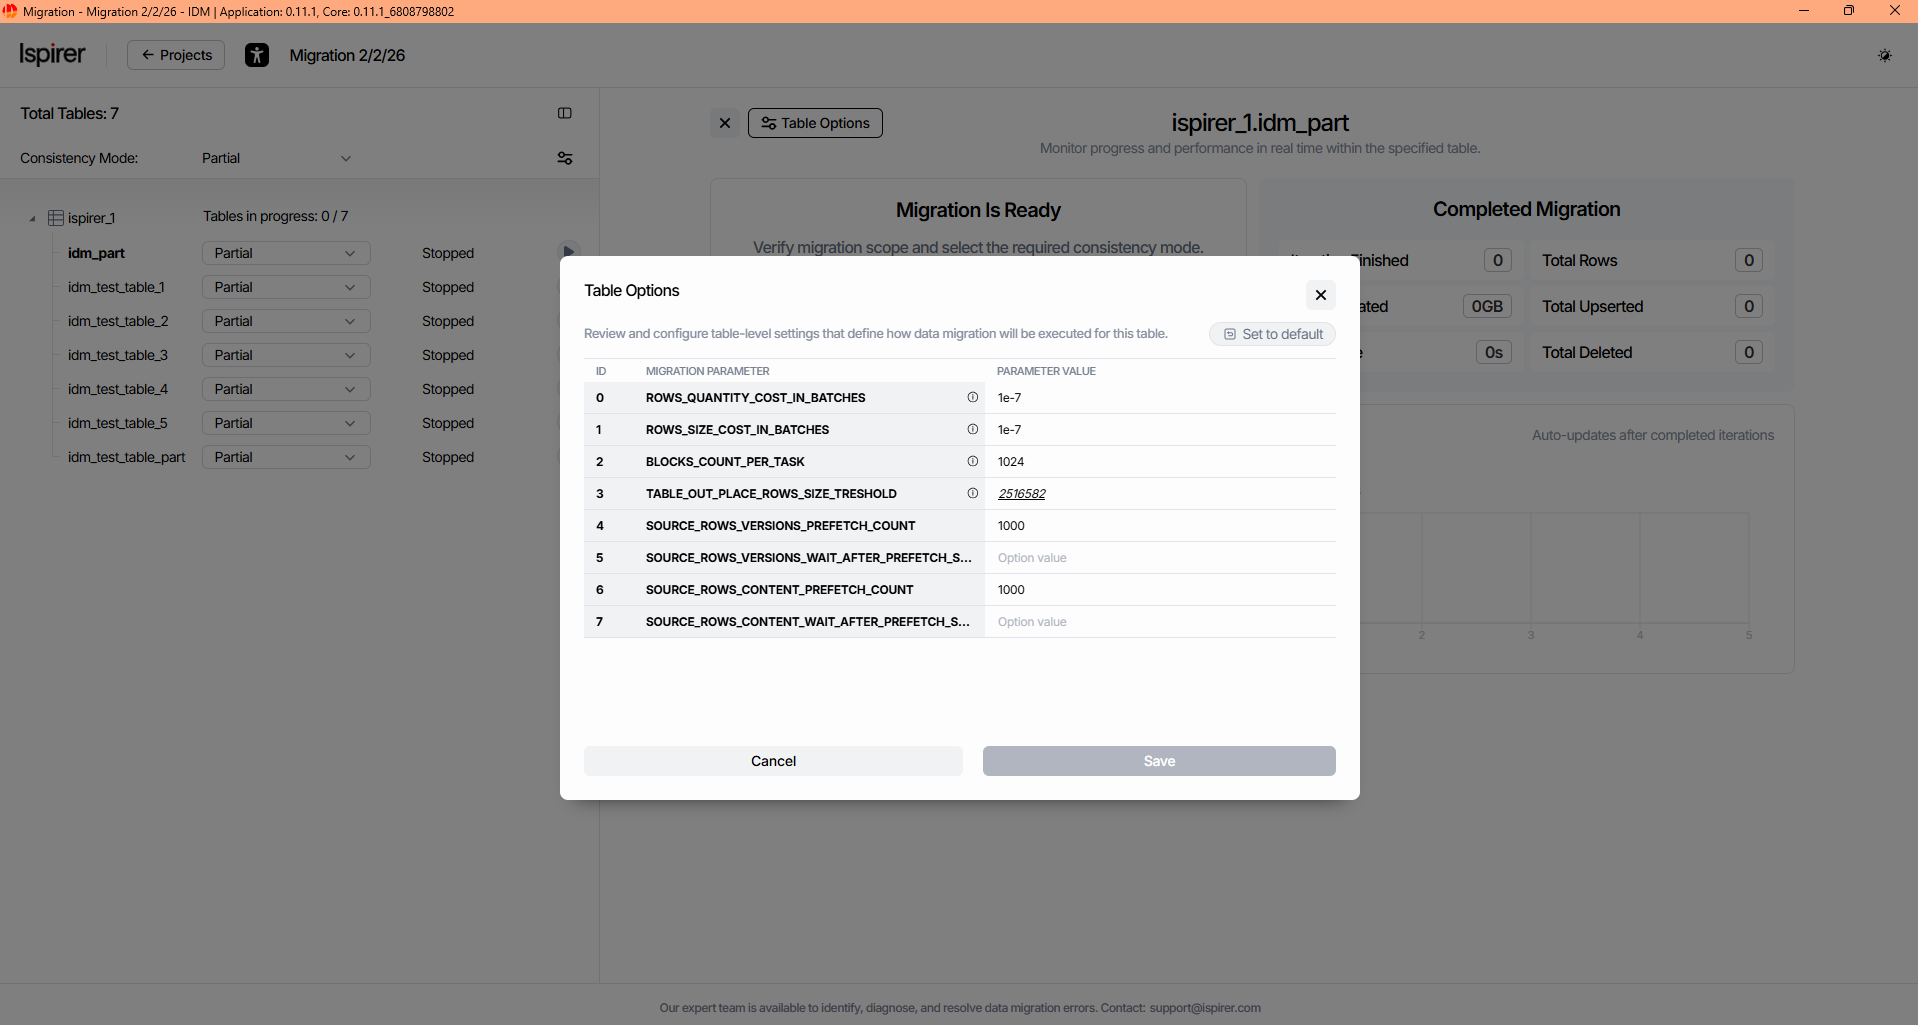The height and width of the screenshot is (1025, 1918).
Task: Open consistency dropdown for idm_test_table_part
Action: tap(285, 457)
